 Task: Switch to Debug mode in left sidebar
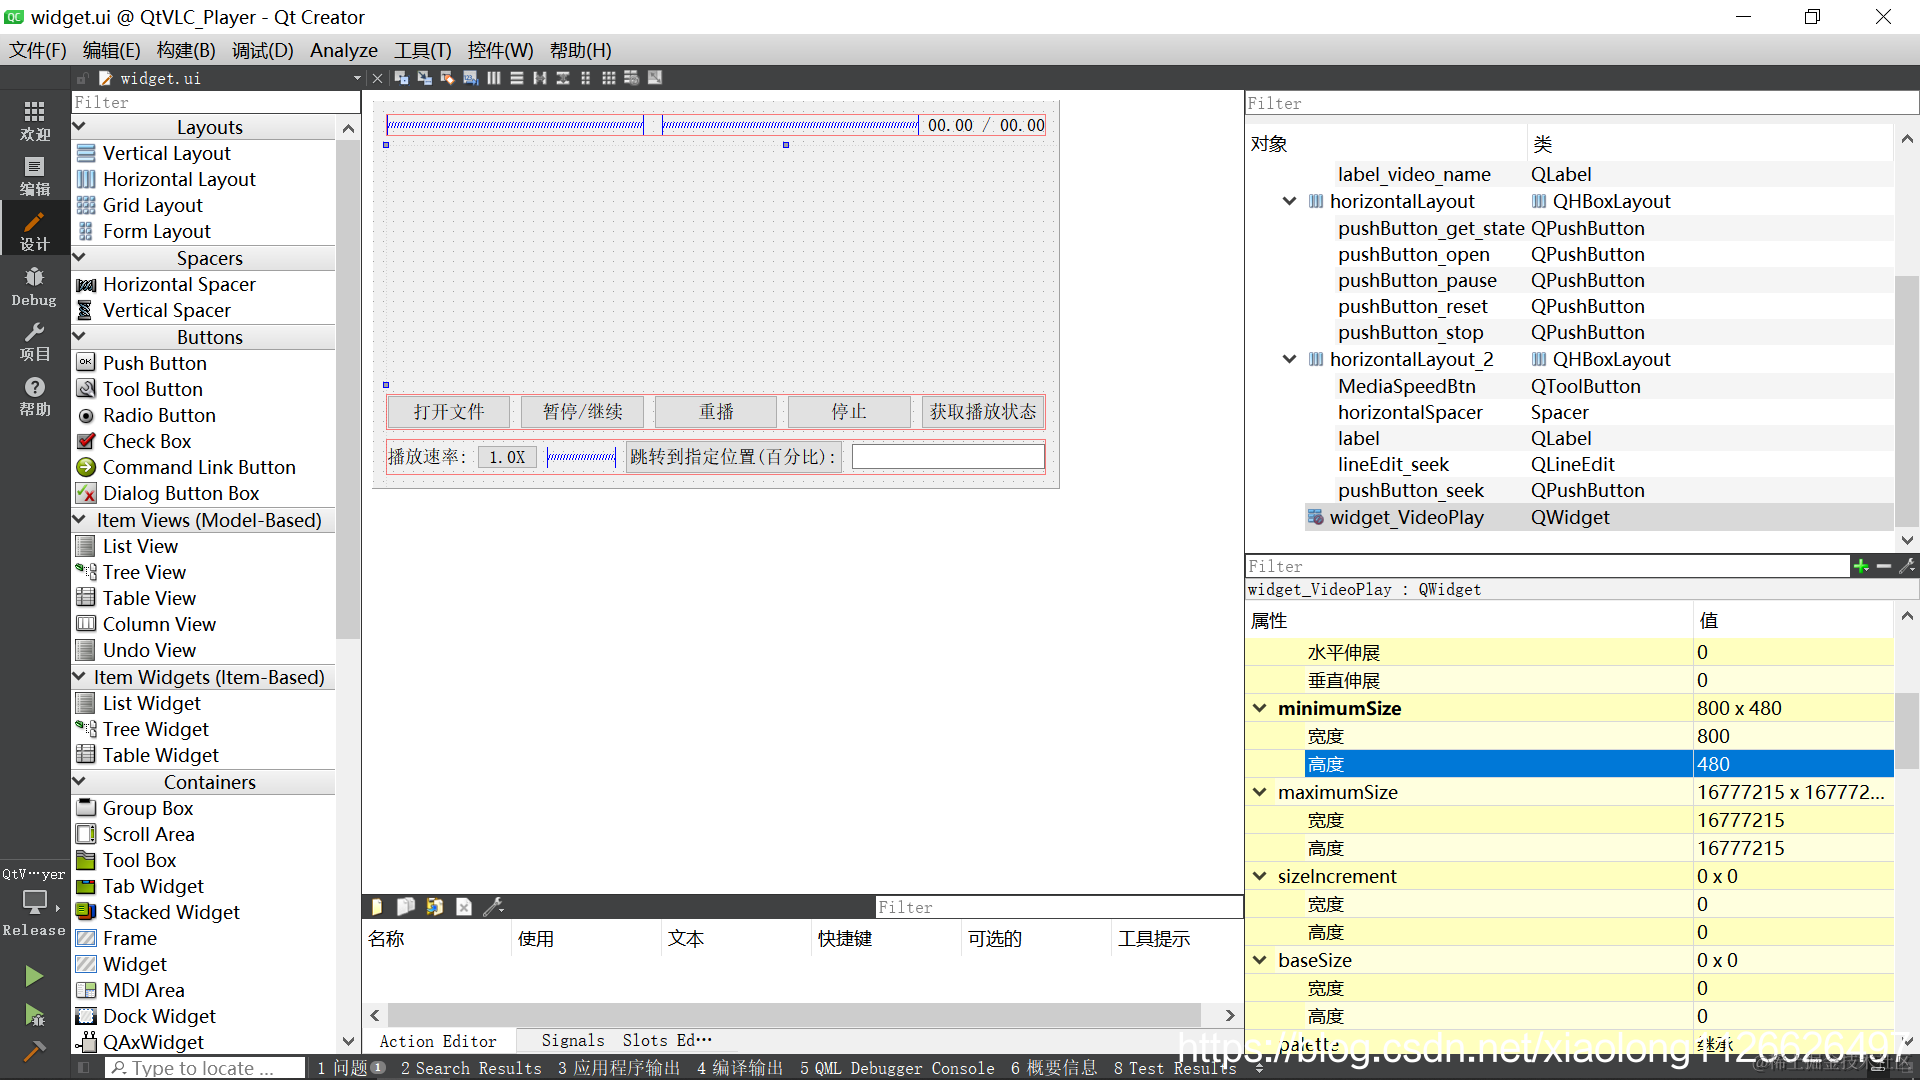34,286
